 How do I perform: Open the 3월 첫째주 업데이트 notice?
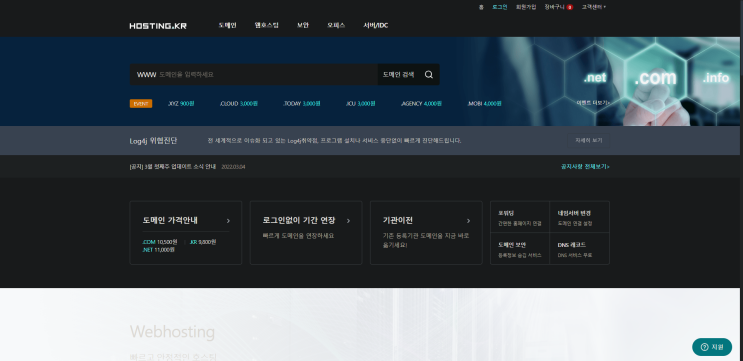tap(172, 167)
